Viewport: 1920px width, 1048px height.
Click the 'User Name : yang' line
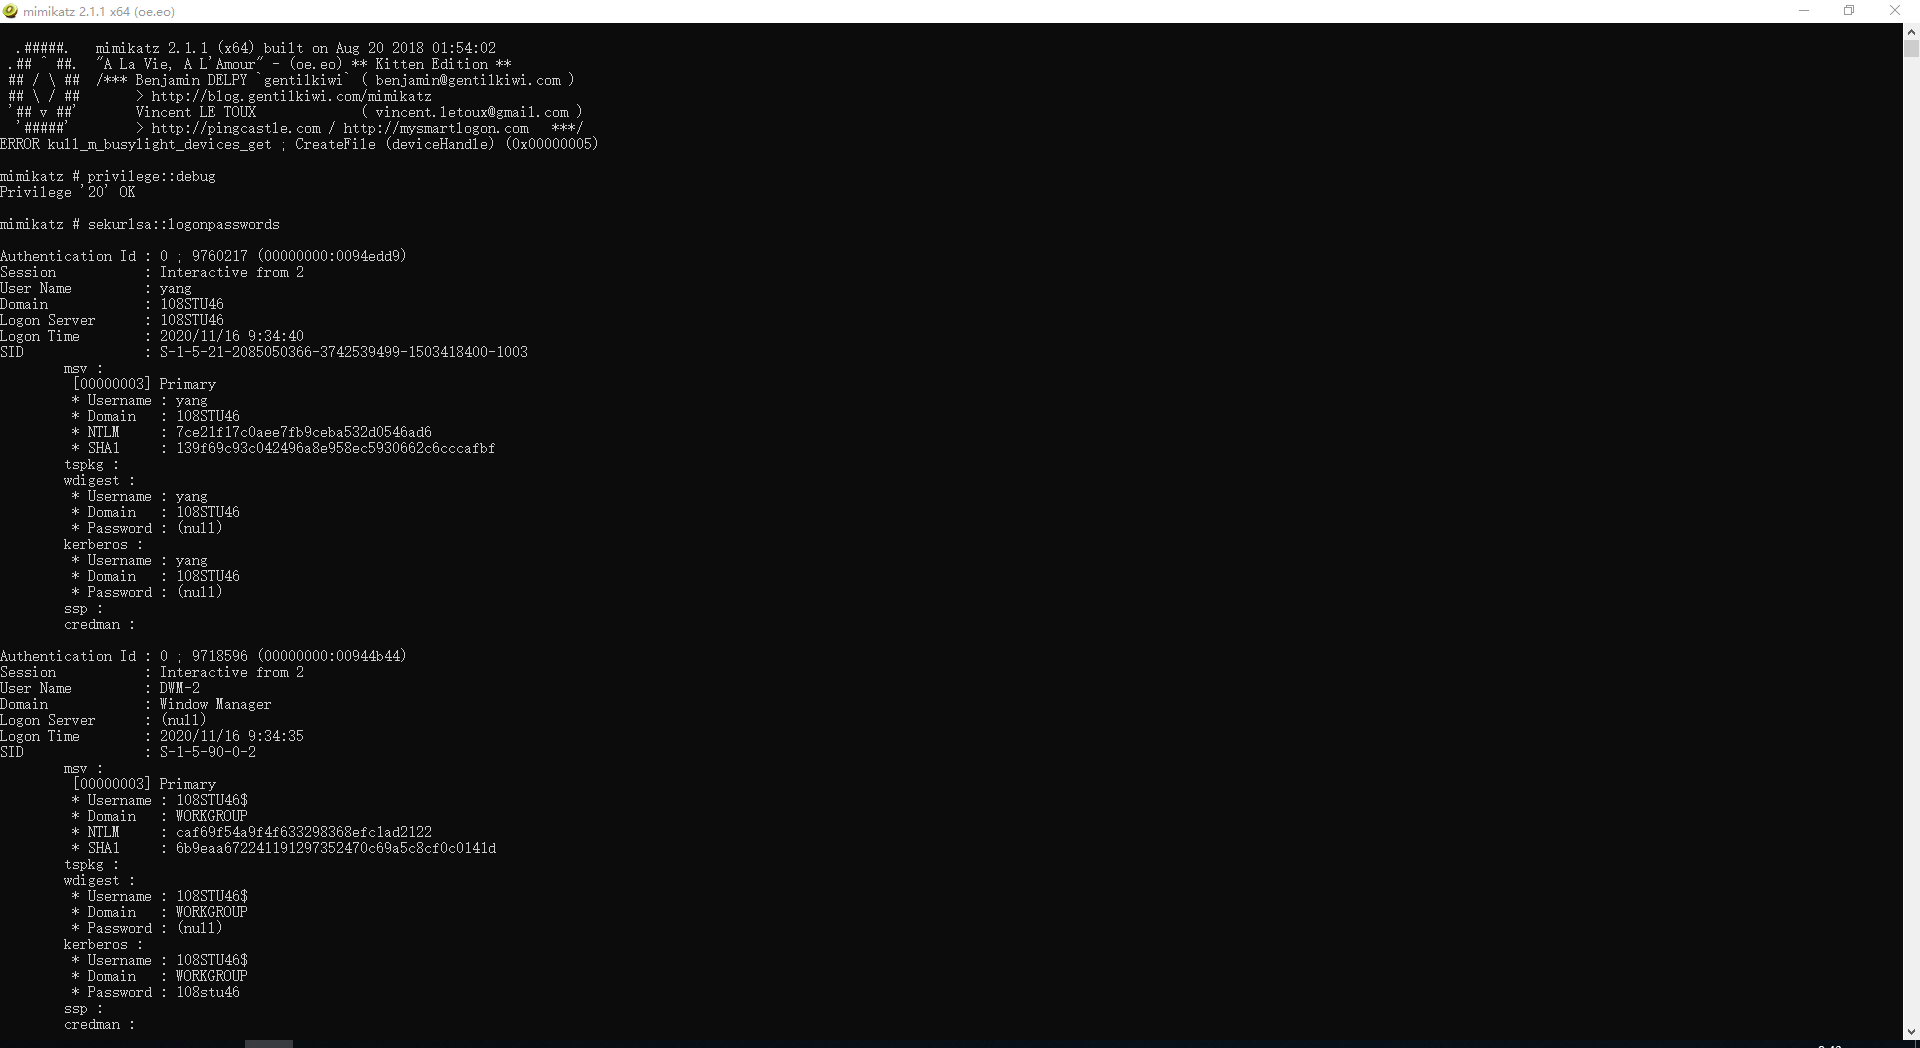tap(96, 288)
